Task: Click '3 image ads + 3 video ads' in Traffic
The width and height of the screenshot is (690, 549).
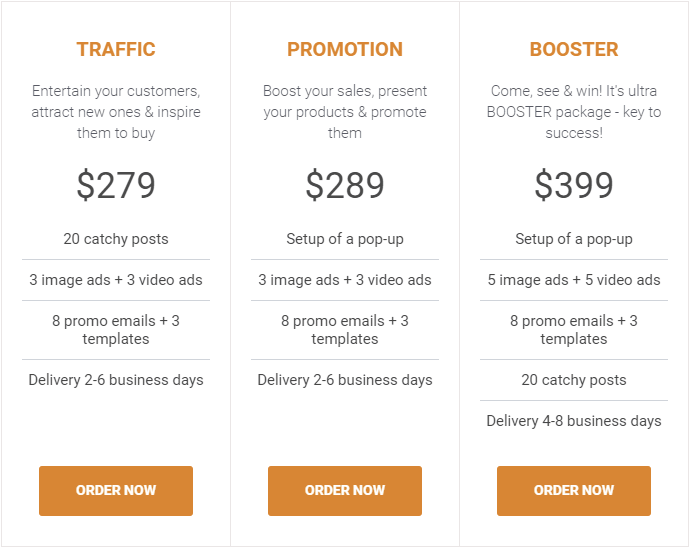Action: pos(116,280)
